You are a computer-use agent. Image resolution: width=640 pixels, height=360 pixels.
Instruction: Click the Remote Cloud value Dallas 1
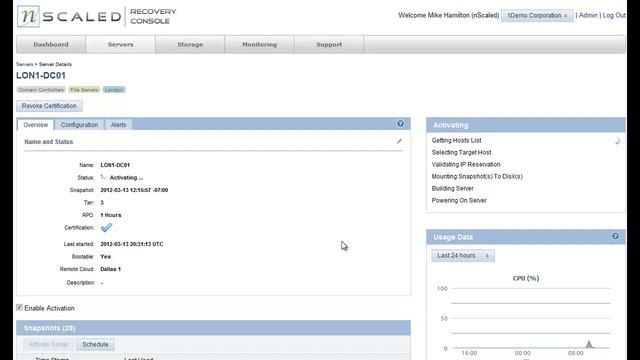110,269
